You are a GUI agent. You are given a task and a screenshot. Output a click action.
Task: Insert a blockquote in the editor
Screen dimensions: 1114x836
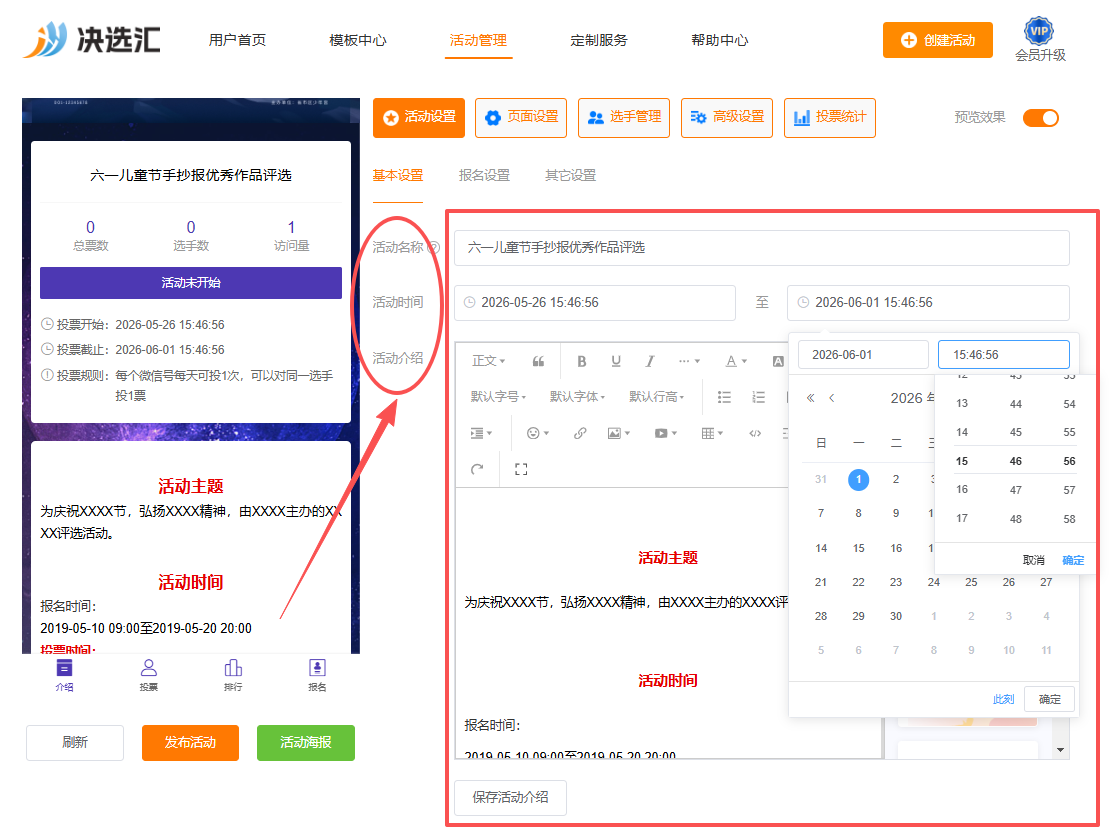pos(539,361)
